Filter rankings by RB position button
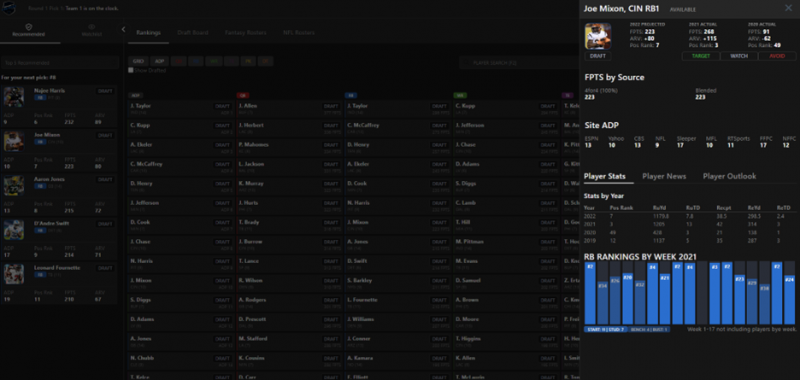Screen dimensions: 800x380 click(196, 61)
